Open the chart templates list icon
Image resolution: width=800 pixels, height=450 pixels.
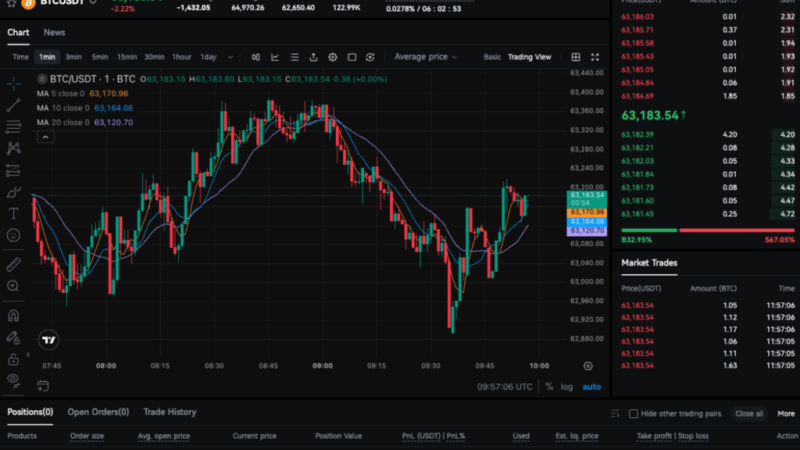click(x=294, y=57)
